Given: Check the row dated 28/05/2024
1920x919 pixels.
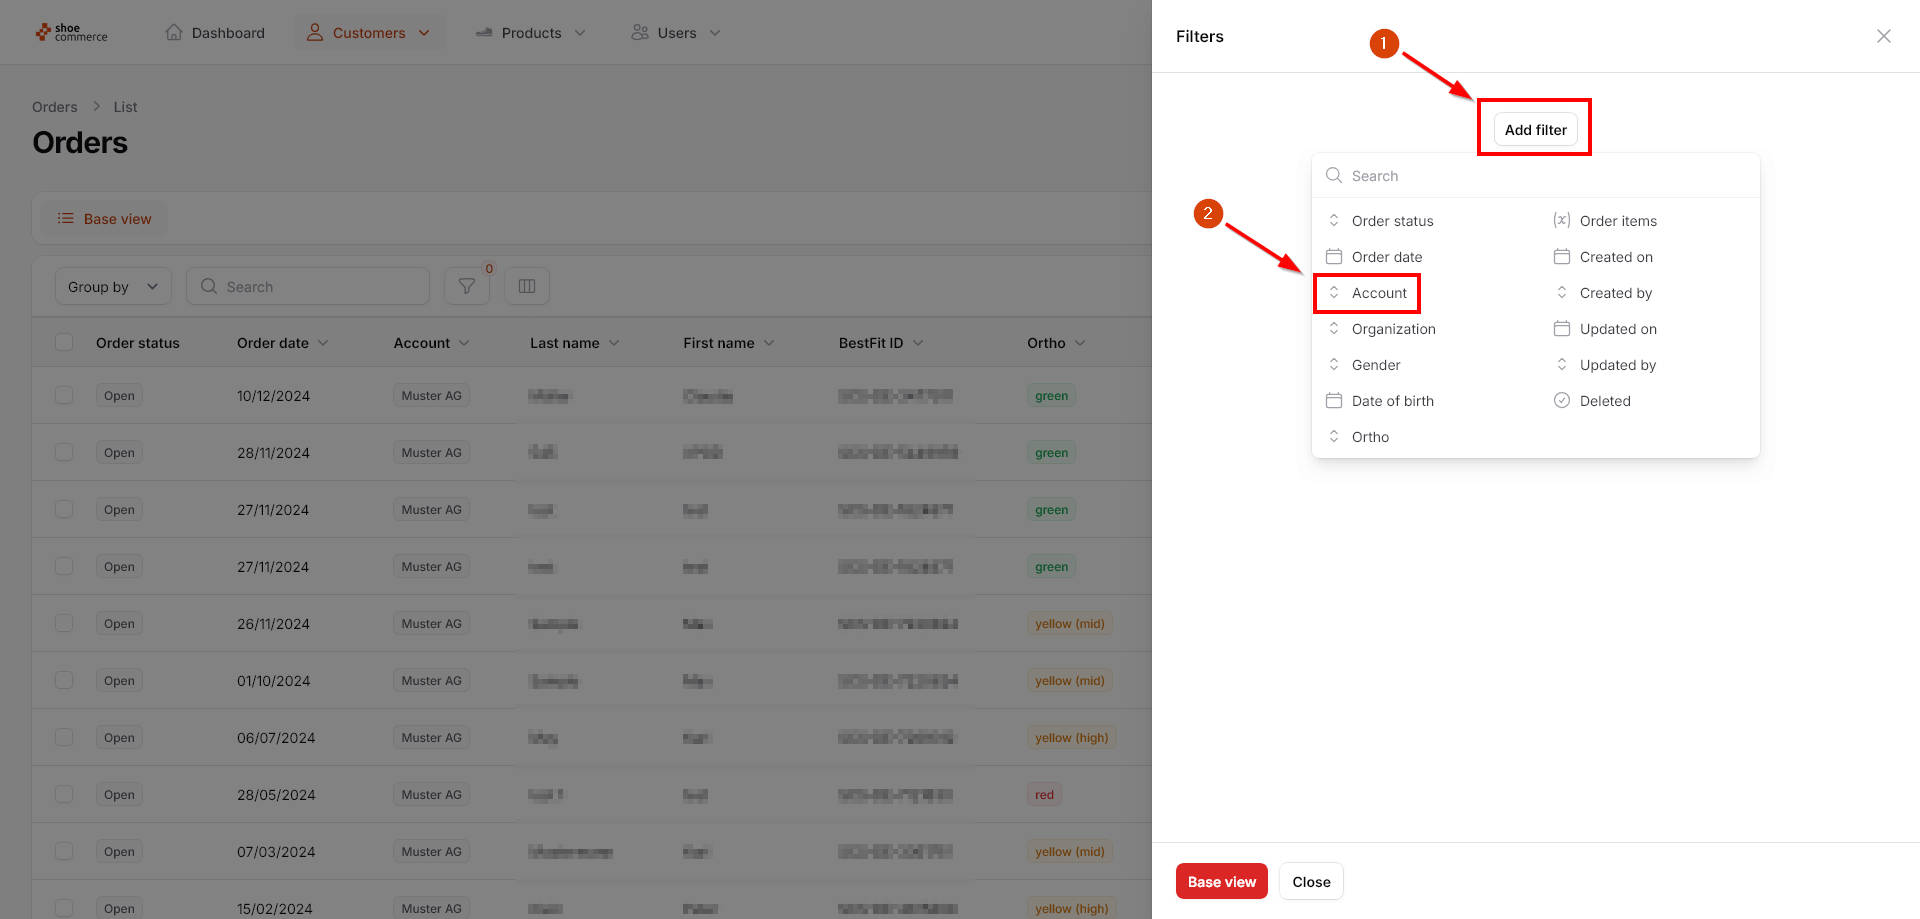Looking at the screenshot, I should coord(64,794).
